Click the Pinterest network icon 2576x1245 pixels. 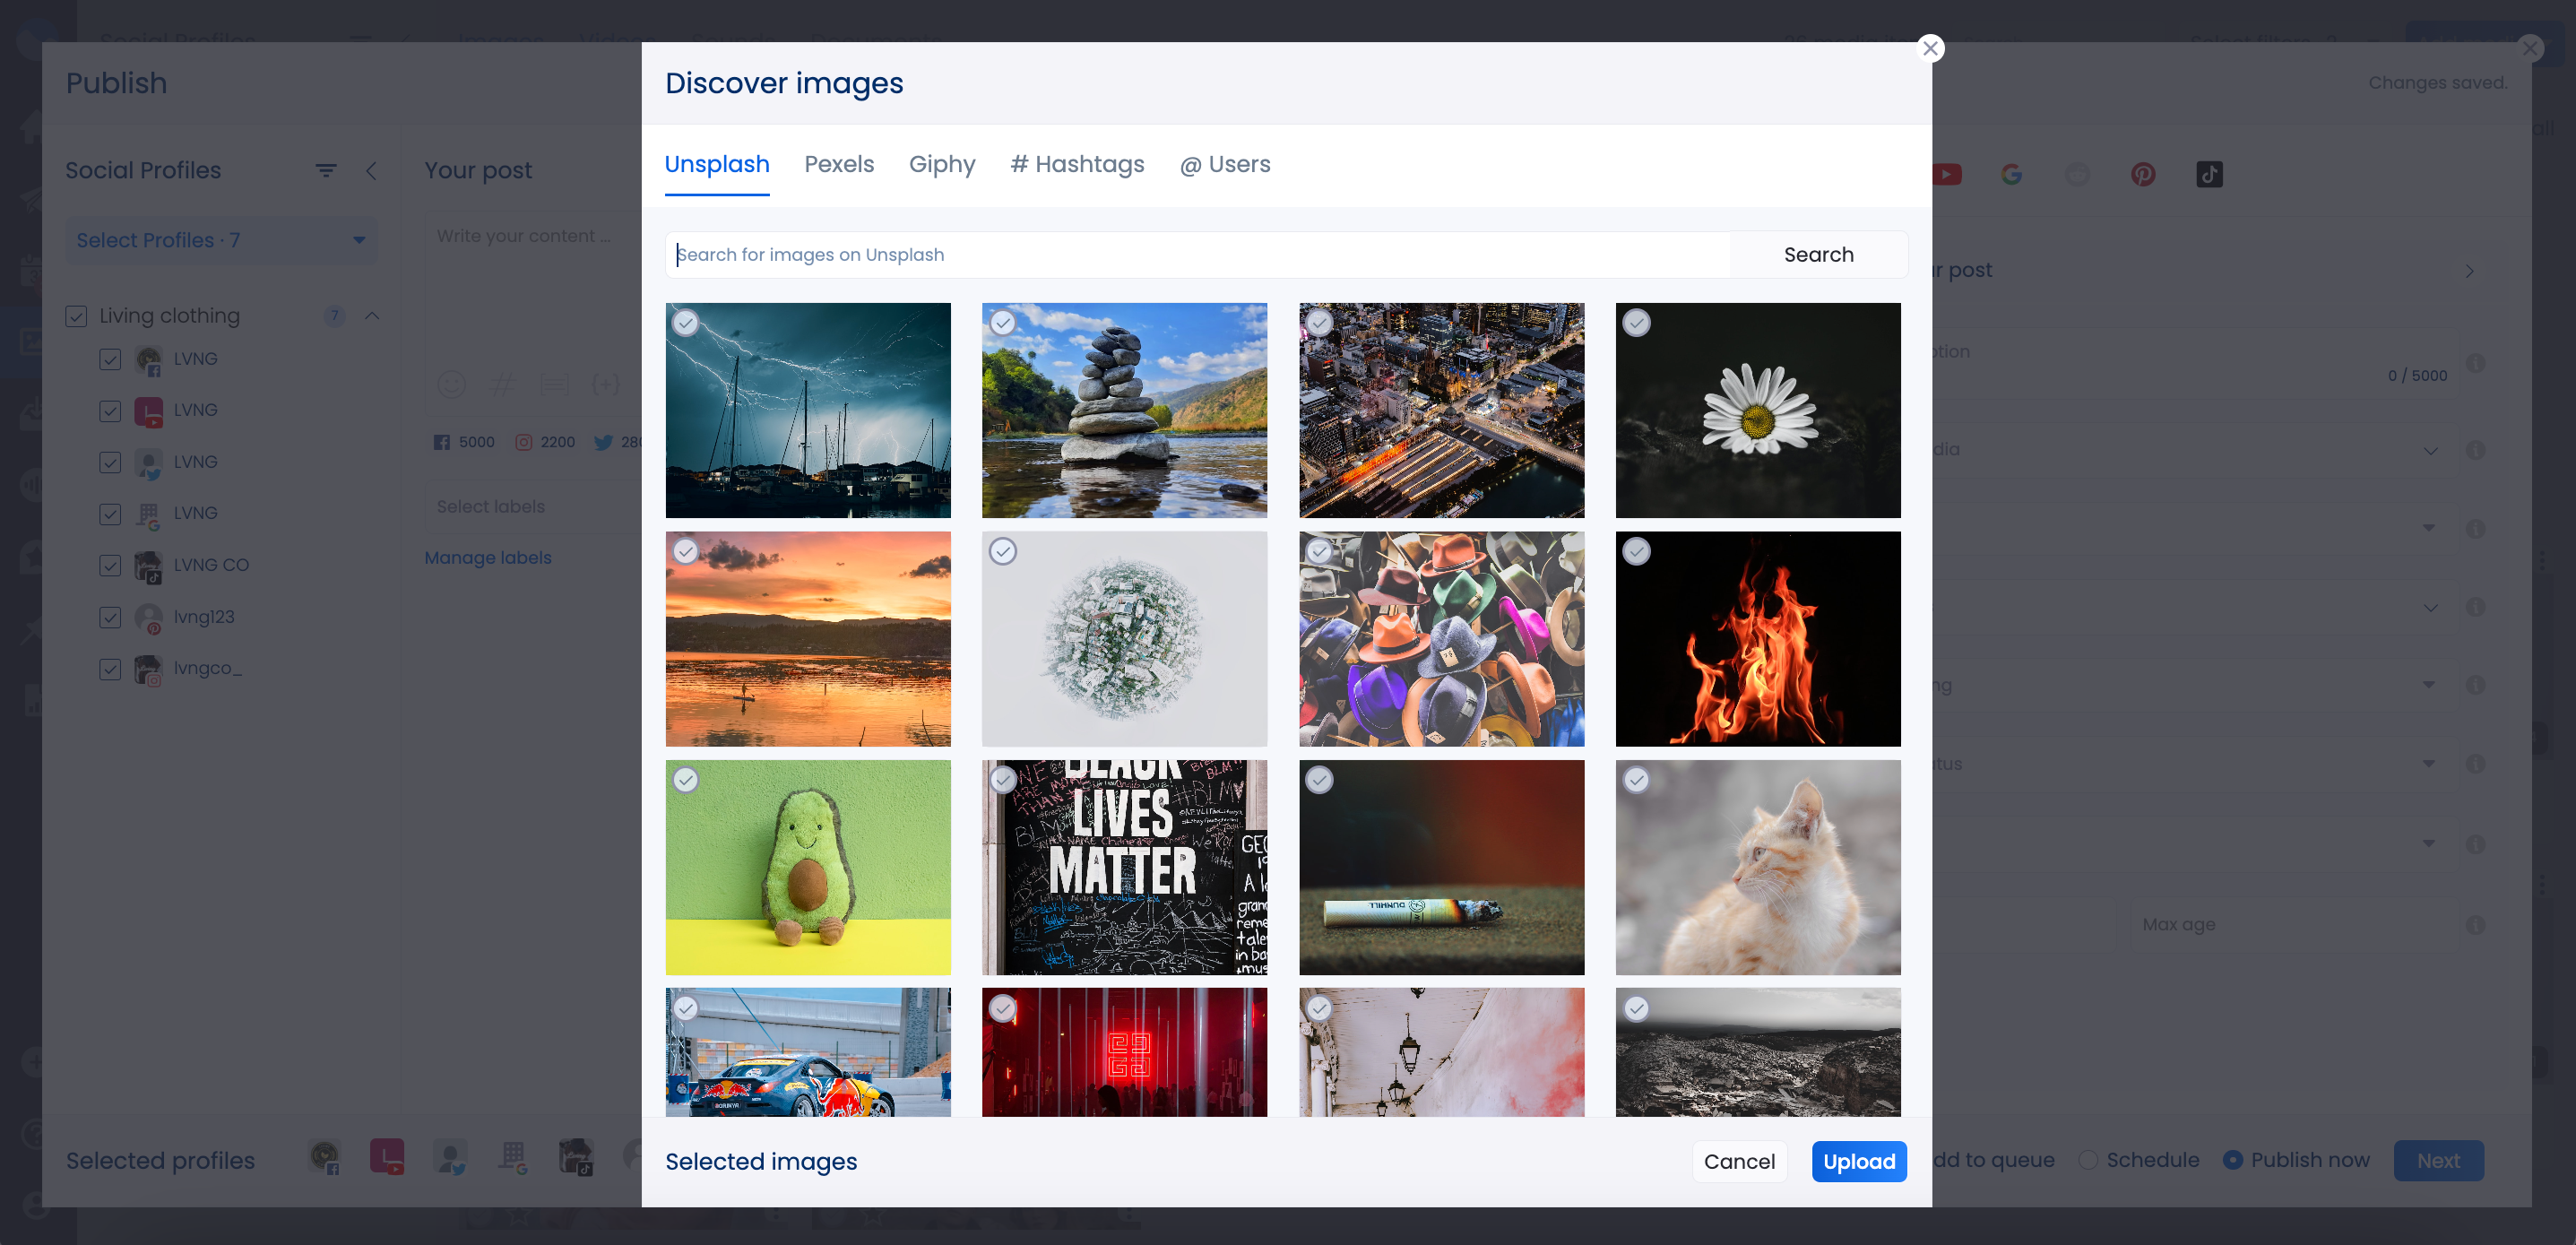tap(2142, 174)
